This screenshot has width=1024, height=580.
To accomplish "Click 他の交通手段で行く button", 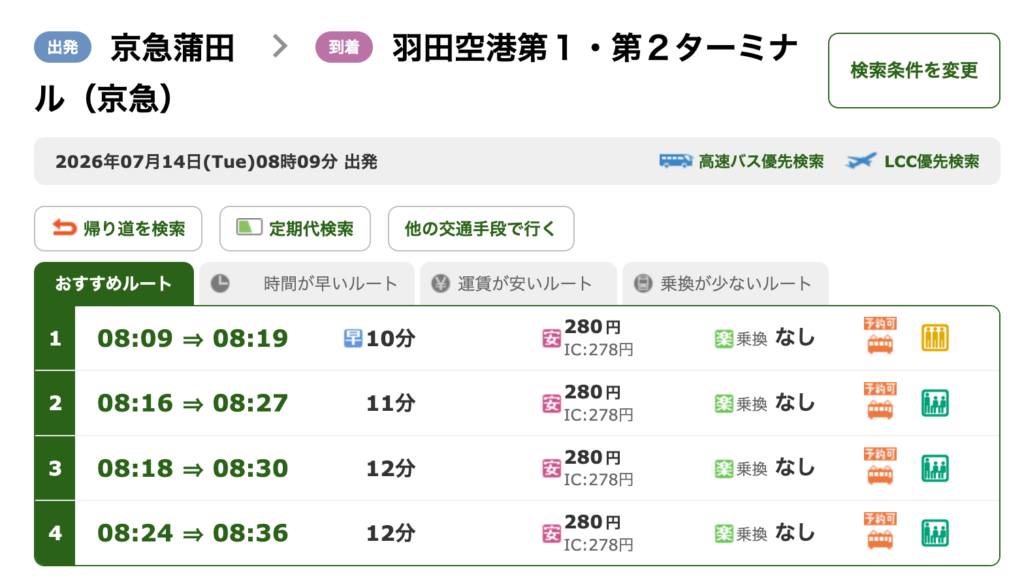I will pyautogui.click(x=481, y=229).
